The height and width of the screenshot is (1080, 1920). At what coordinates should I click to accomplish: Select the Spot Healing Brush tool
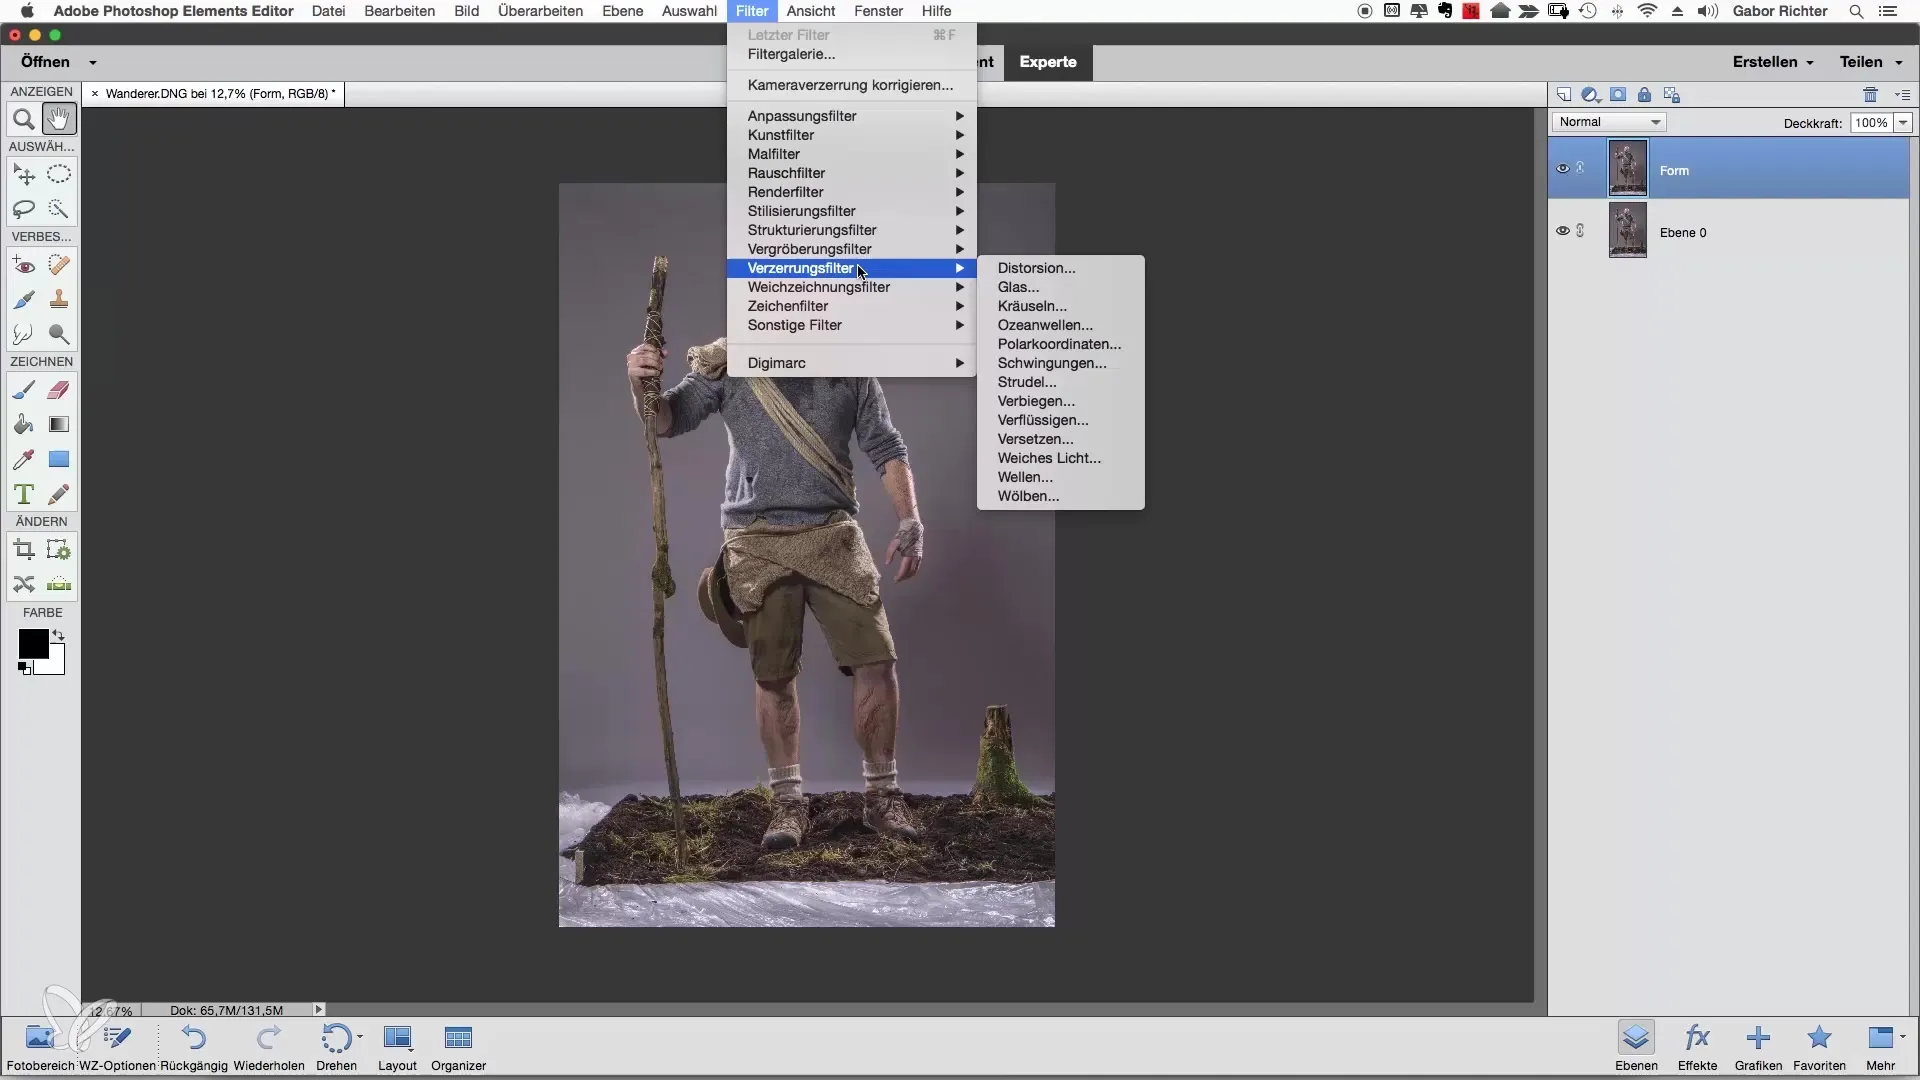(x=59, y=266)
